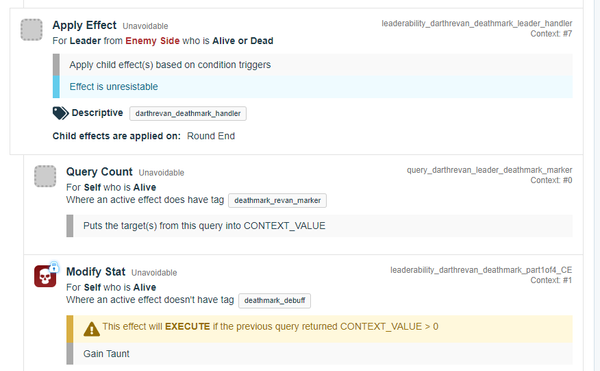Click the leaderability_darthrevan_deathmark_leader_handler identifier
The width and height of the screenshot is (600, 371).
pos(477,23)
